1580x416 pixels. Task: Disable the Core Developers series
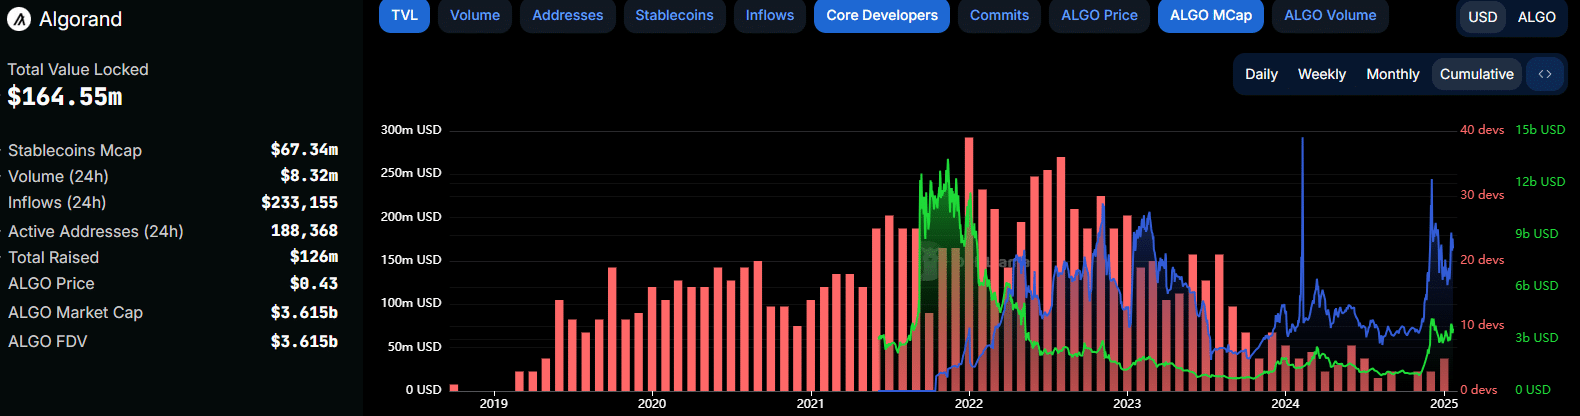click(x=881, y=16)
